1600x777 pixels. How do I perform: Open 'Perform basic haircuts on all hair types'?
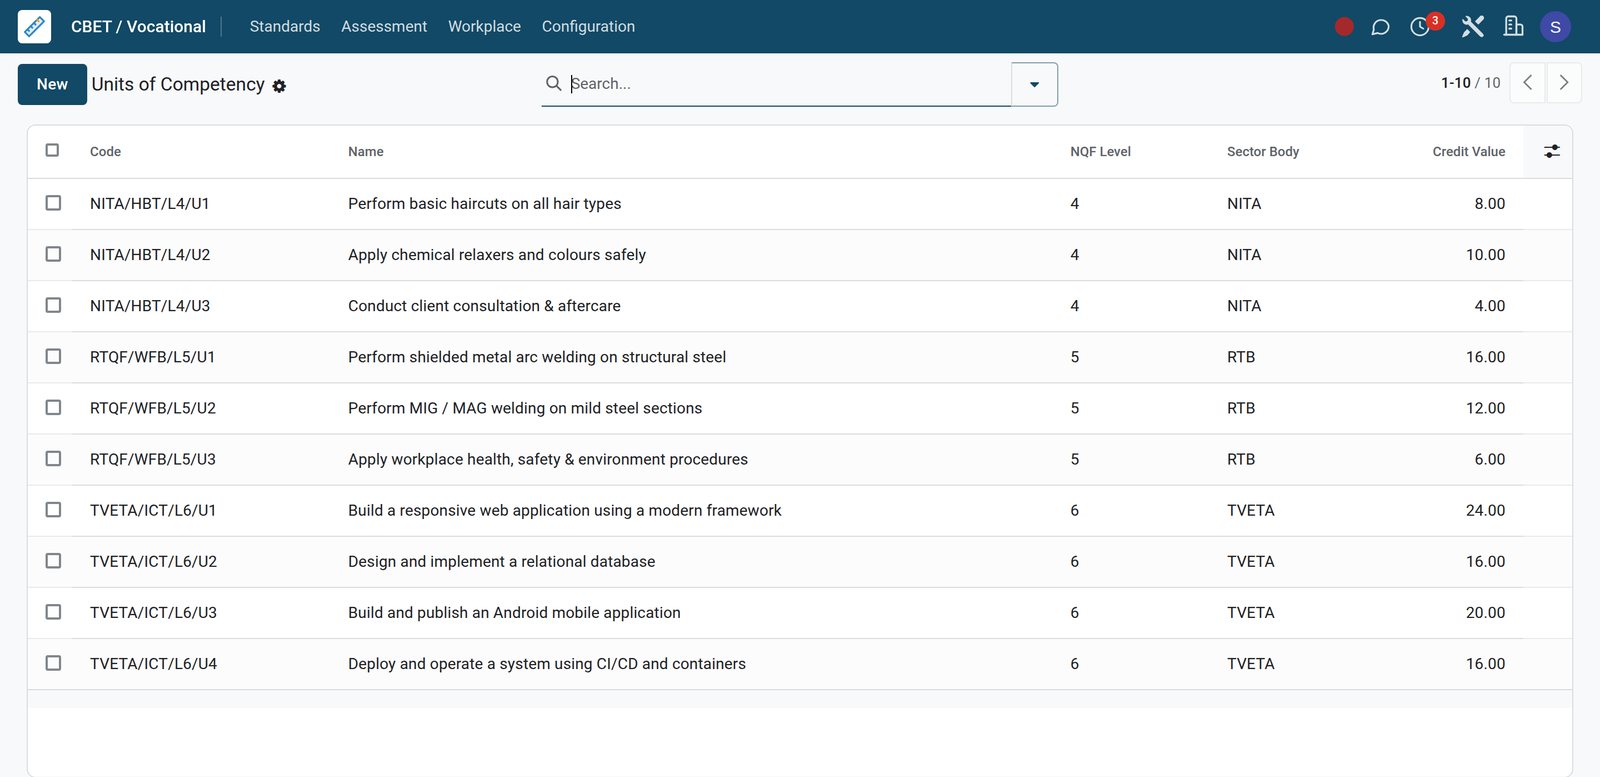(x=484, y=204)
